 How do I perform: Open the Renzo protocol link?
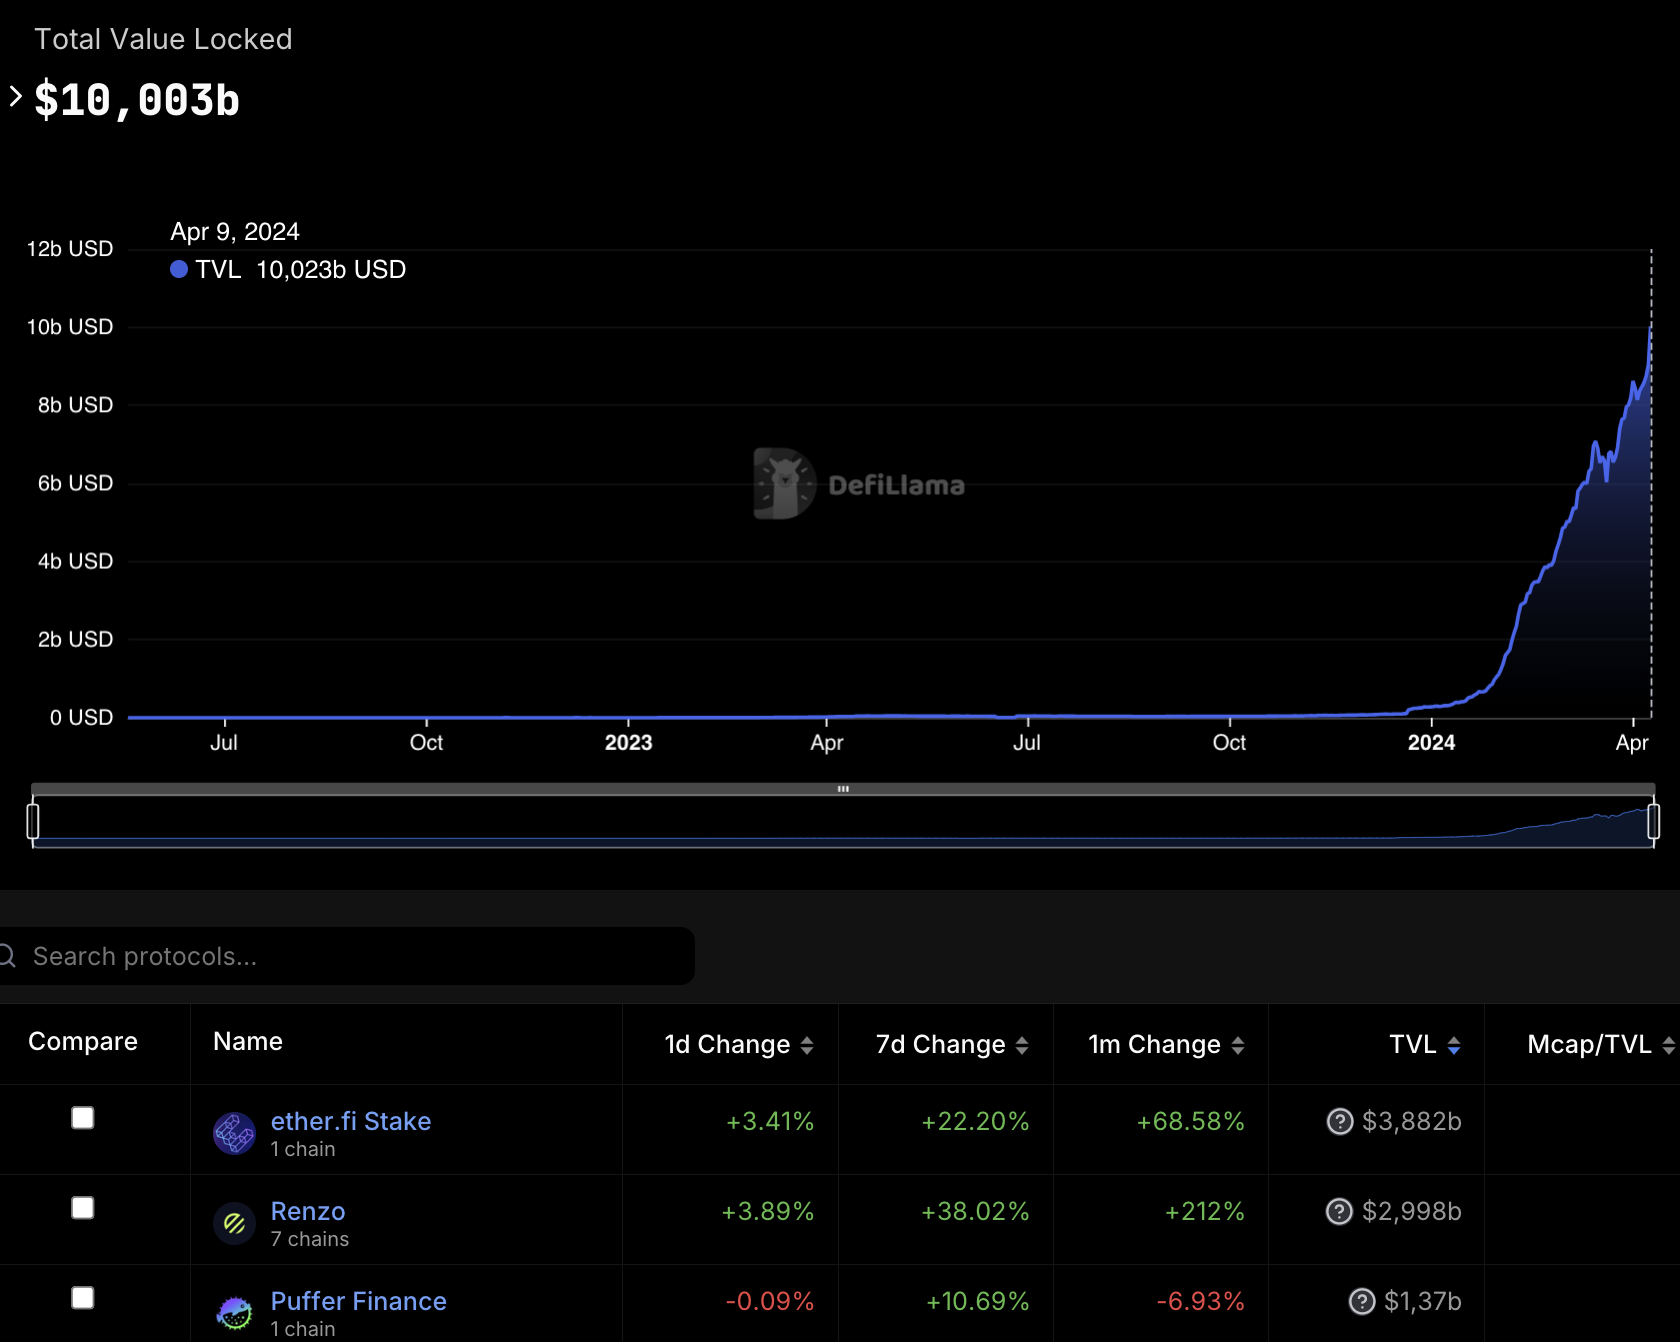pyautogui.click(x=308, y=1211)
